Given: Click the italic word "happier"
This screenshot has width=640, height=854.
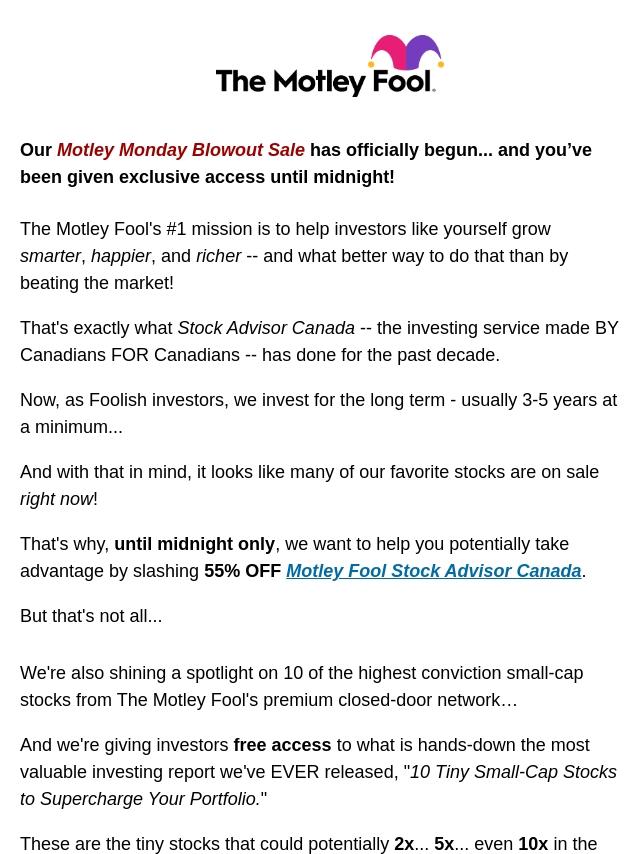Looking at the screenshot, I should [x=121, y=256].
